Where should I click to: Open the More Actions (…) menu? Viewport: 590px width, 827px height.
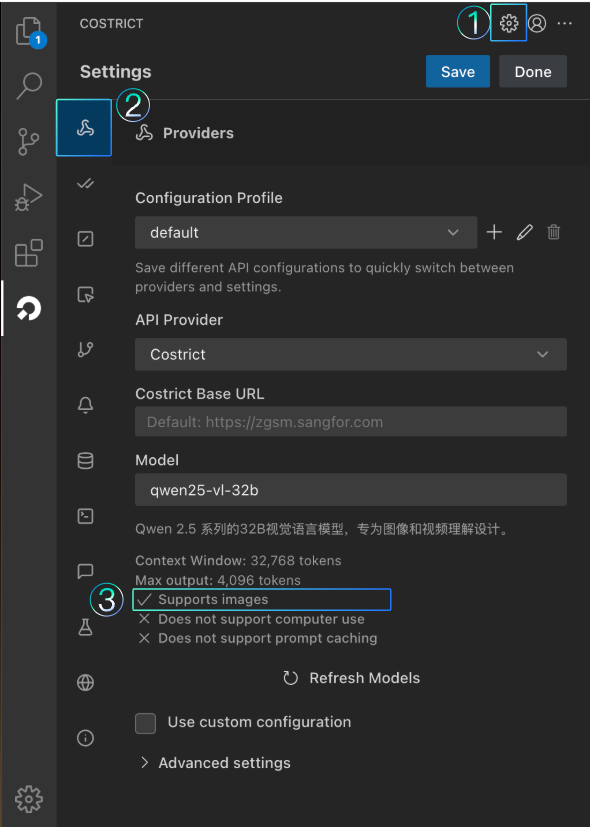coord(564,22)
